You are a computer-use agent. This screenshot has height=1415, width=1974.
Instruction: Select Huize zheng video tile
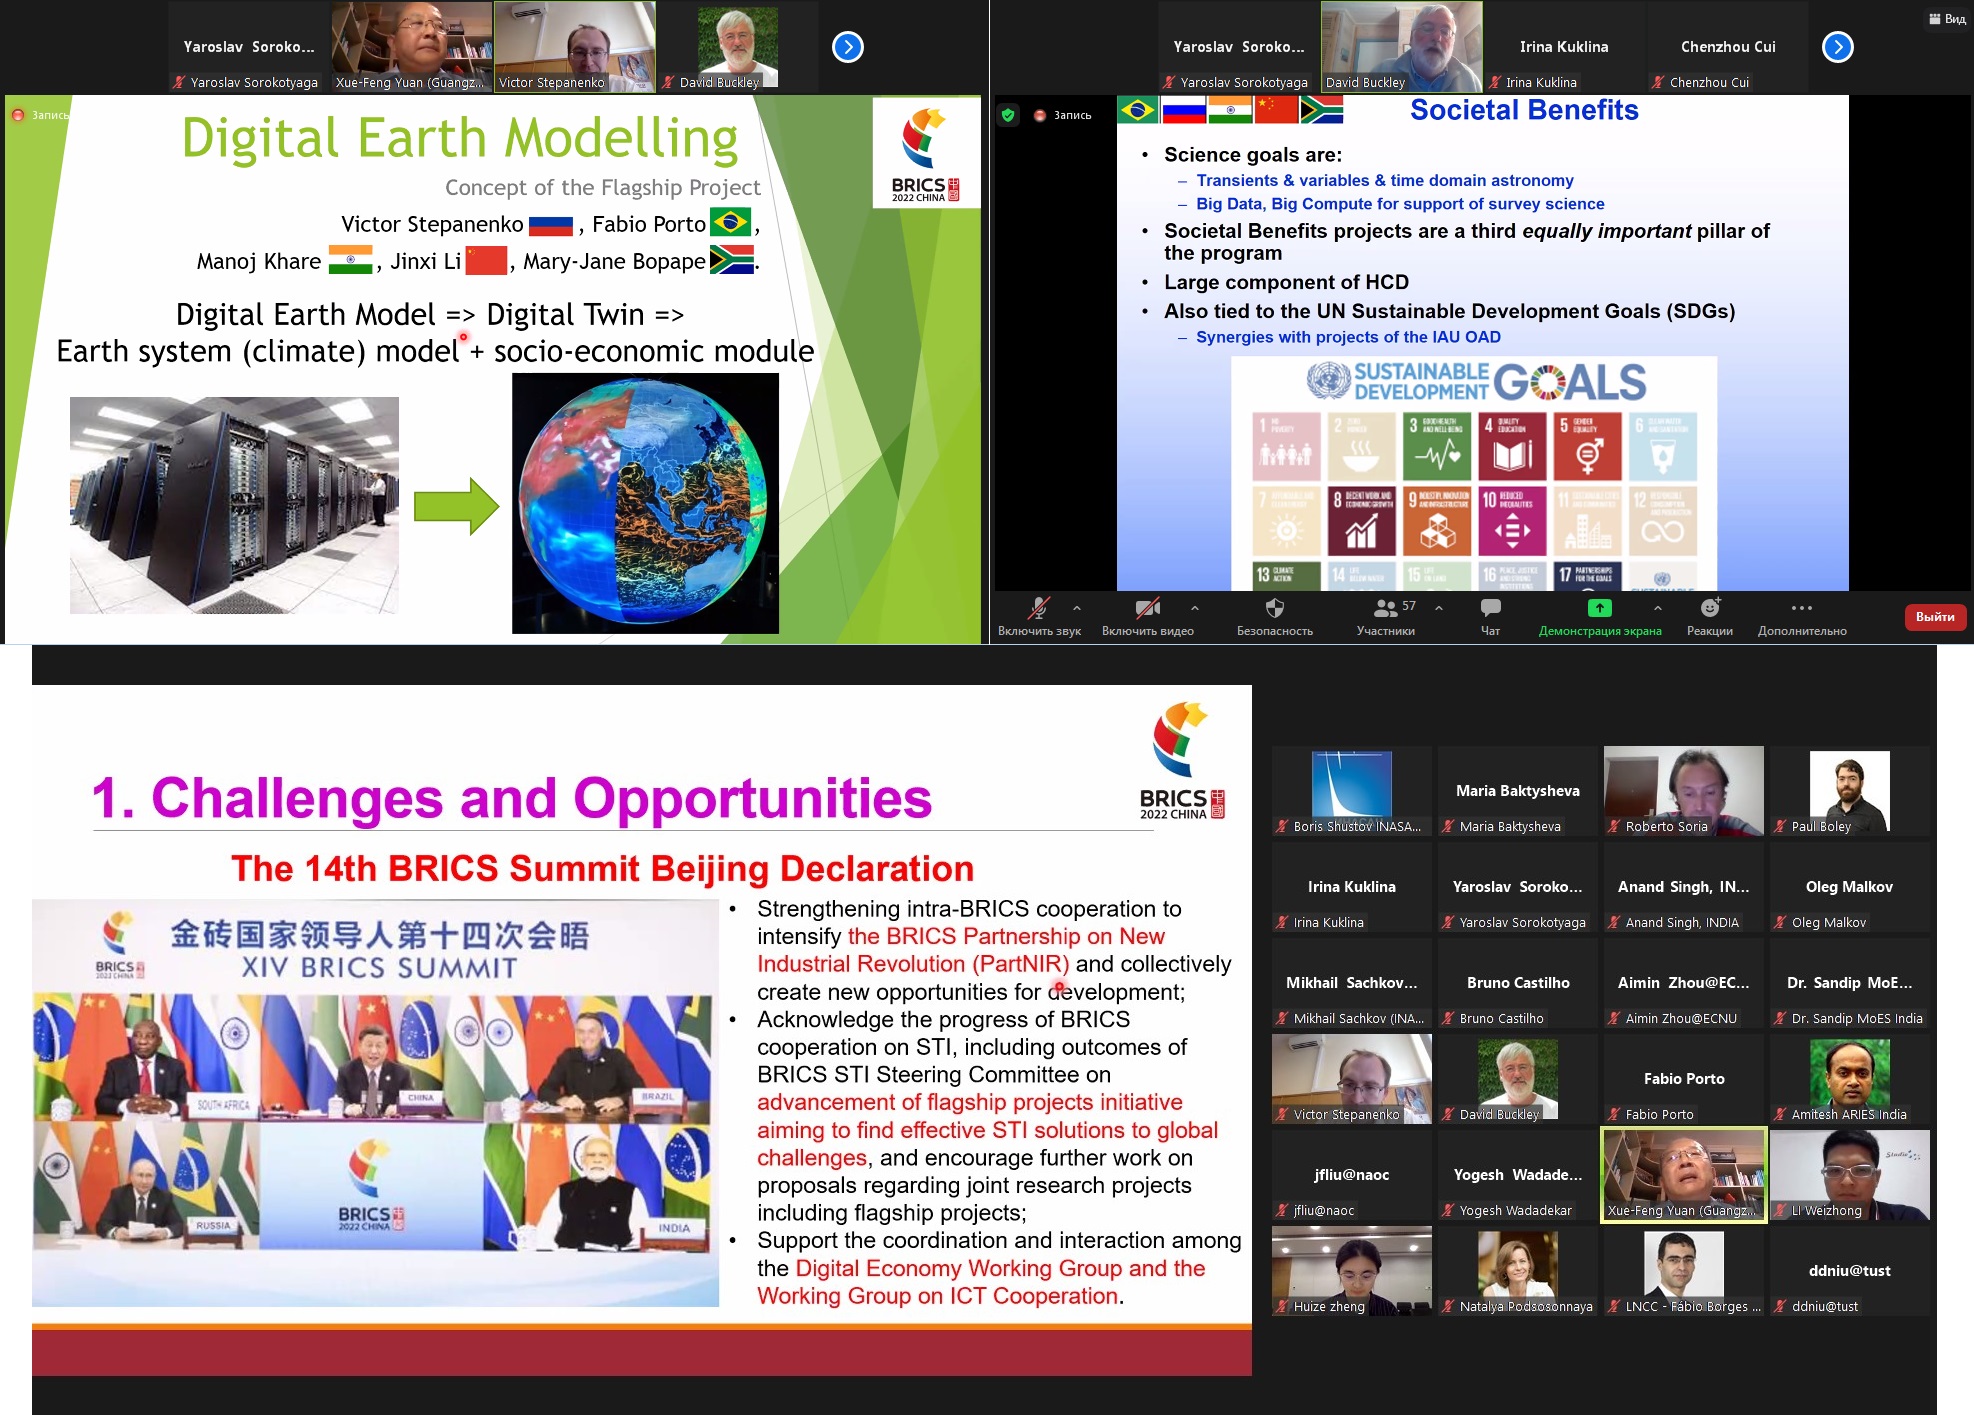(1352, 1270)
